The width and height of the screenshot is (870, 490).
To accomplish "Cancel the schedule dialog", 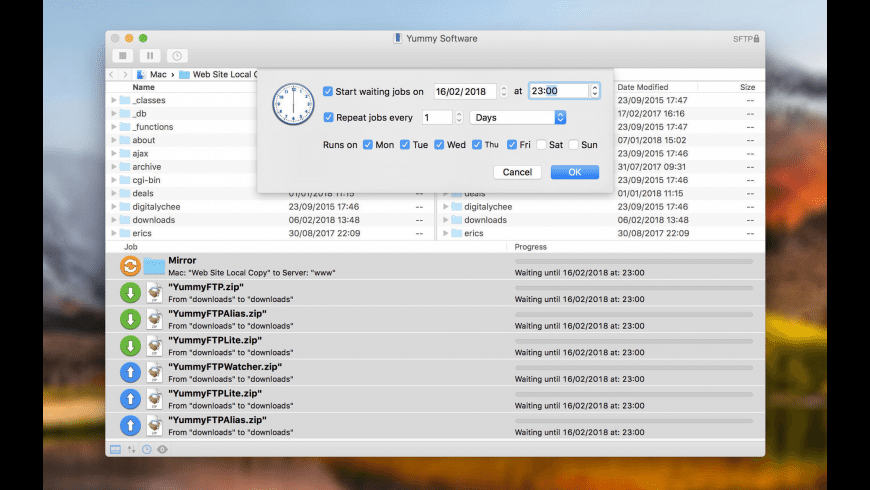I will click(x=517, y=172).
